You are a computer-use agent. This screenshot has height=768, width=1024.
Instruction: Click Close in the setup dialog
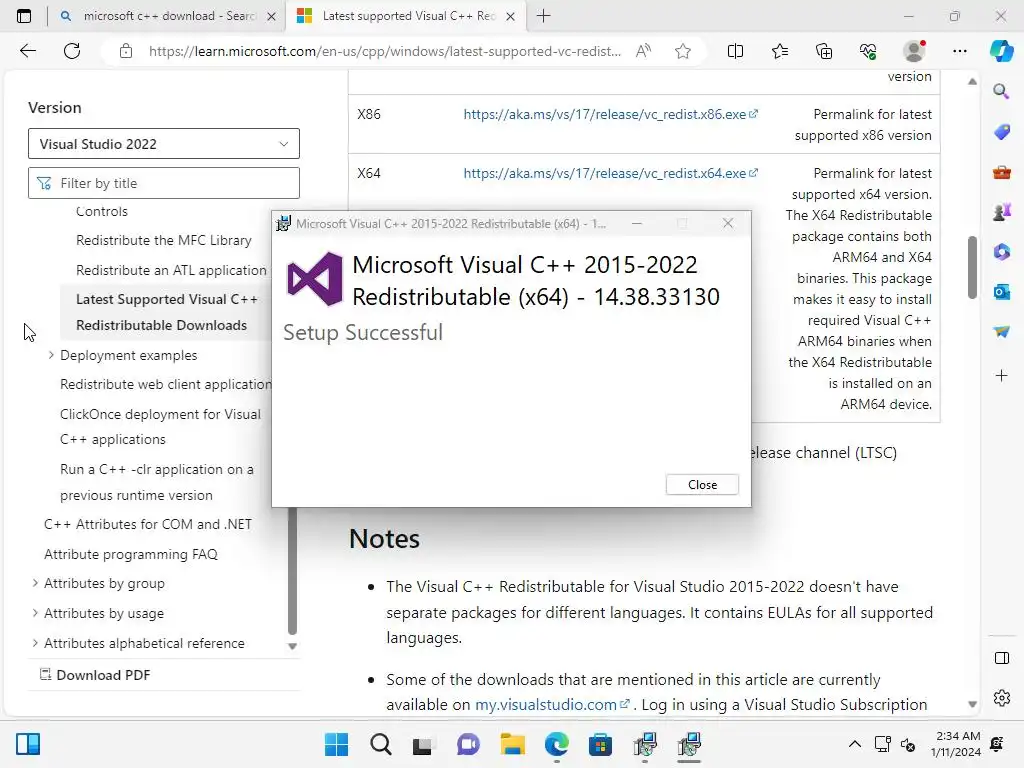pos(702,485)
